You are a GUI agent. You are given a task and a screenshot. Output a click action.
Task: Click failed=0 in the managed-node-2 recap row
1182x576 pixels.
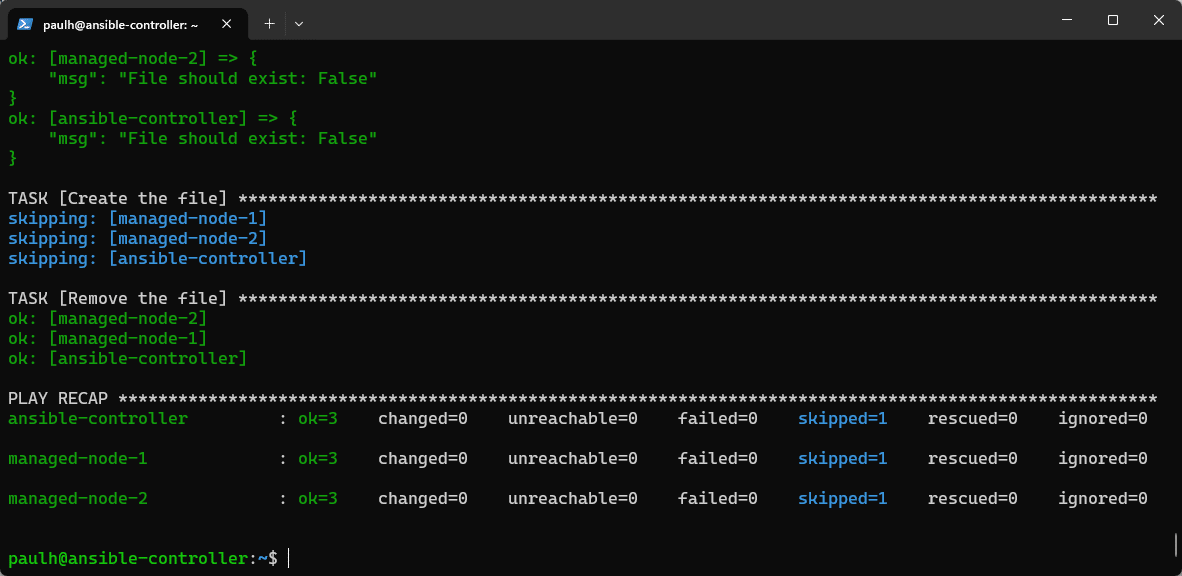click(717, 498)
